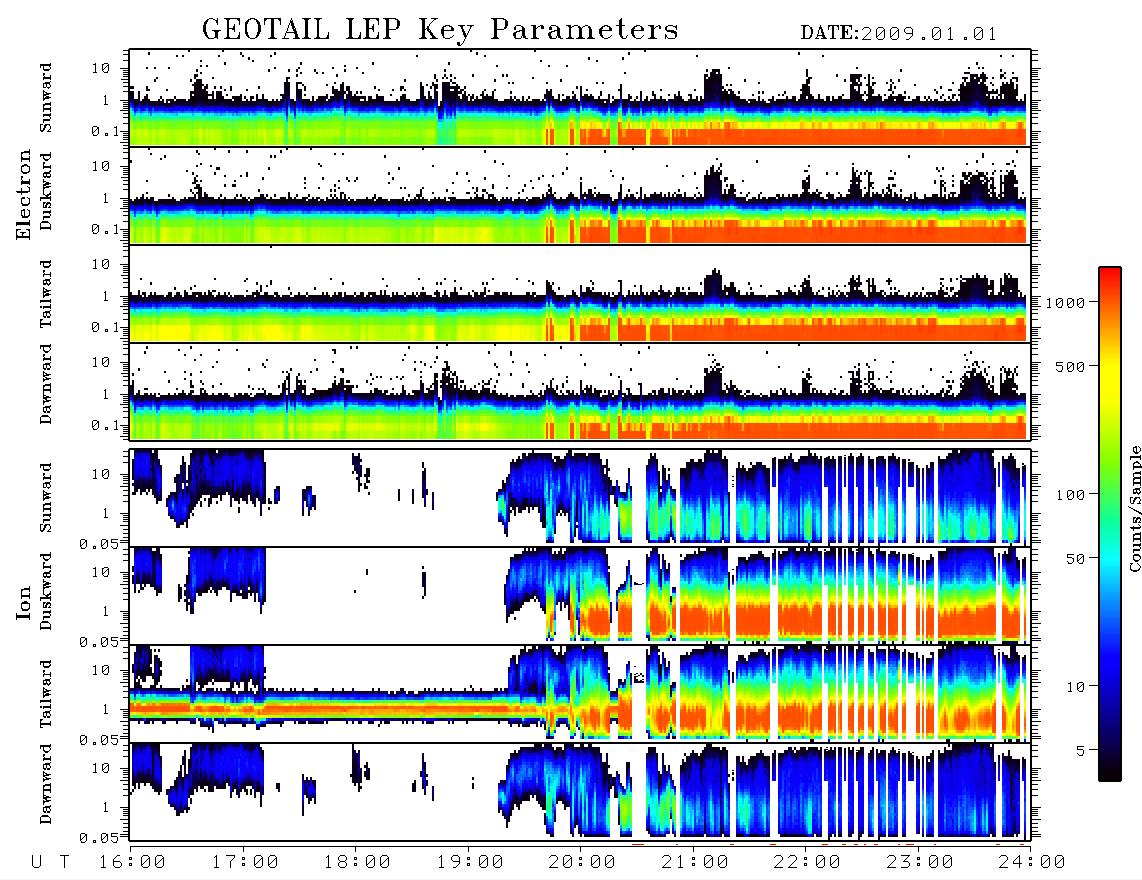Click the Electron Duskward spectrogram panel
The height and width of the screenshot is (880, 1142).
580,195
